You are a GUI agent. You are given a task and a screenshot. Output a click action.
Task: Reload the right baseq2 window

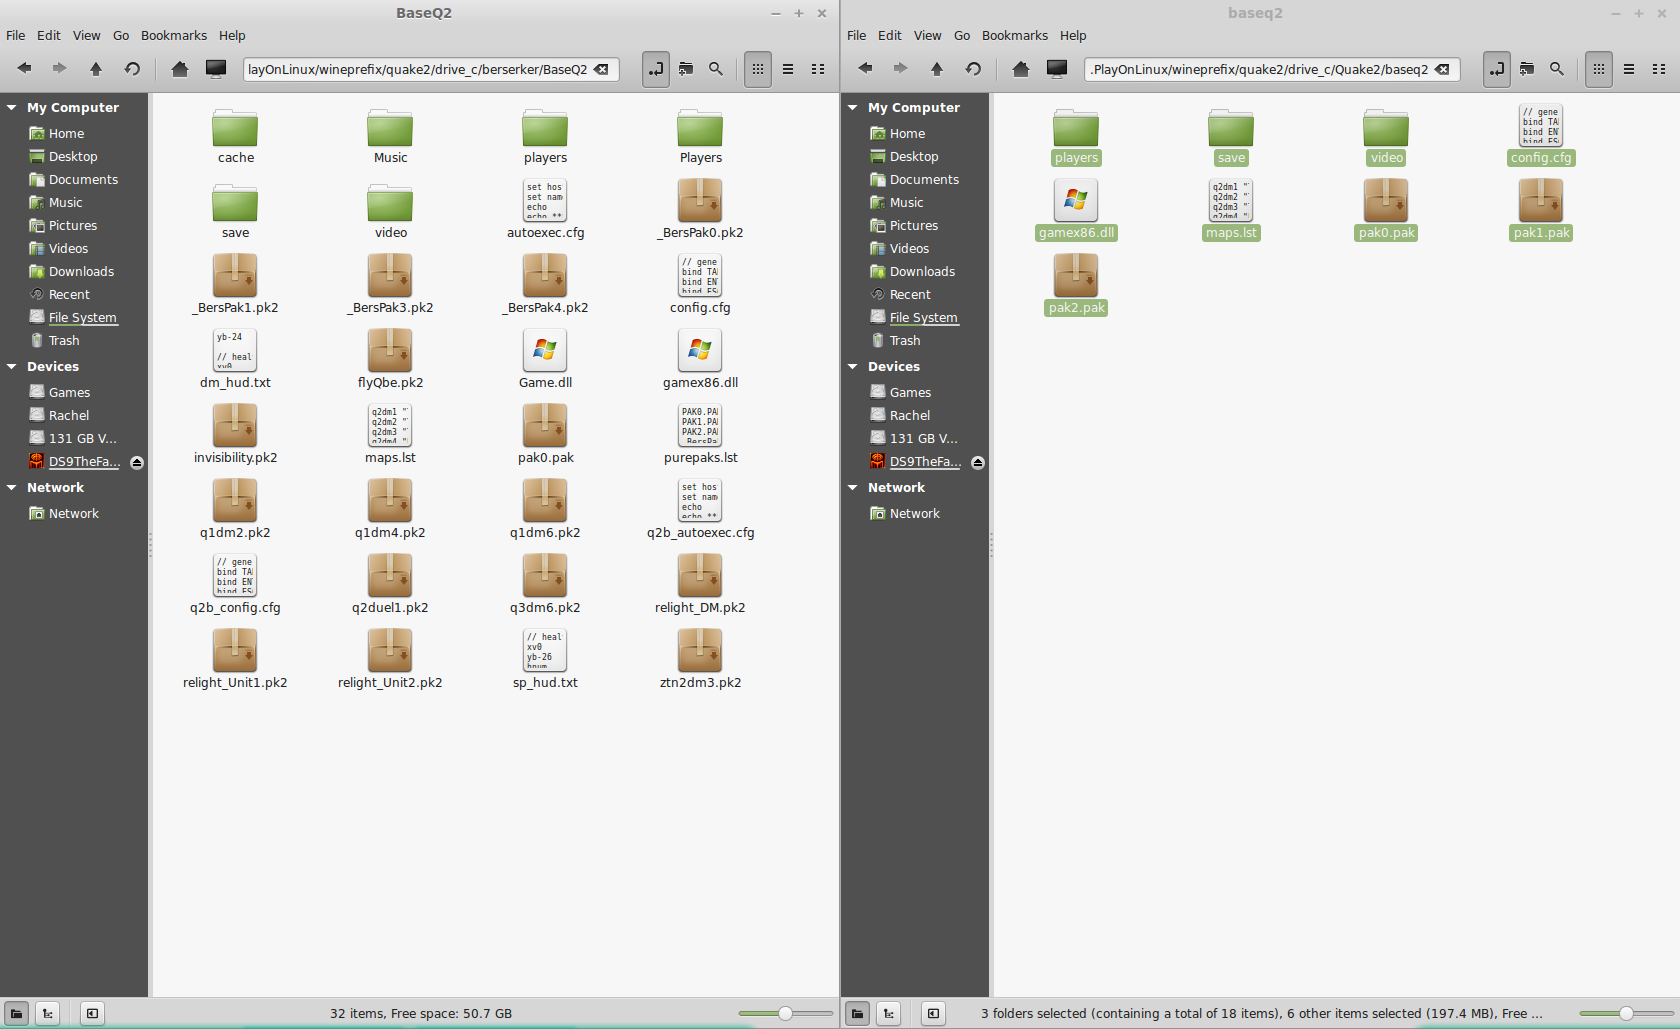click(973, 69)
